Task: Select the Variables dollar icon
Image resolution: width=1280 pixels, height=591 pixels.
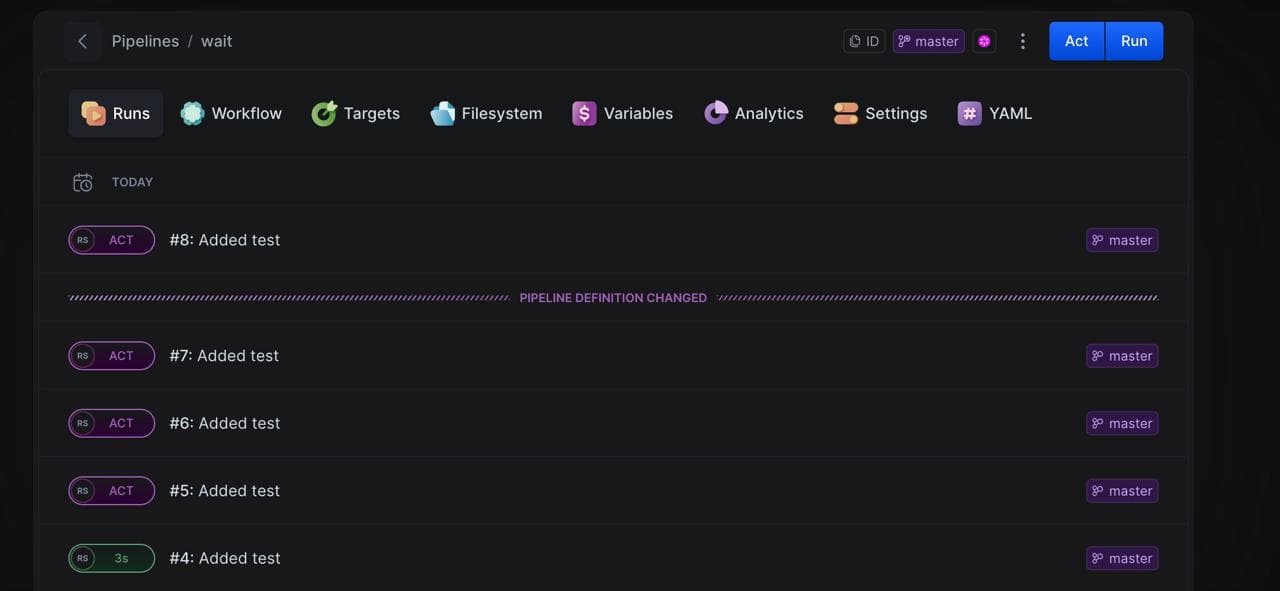Action: (x=584, y=113)
